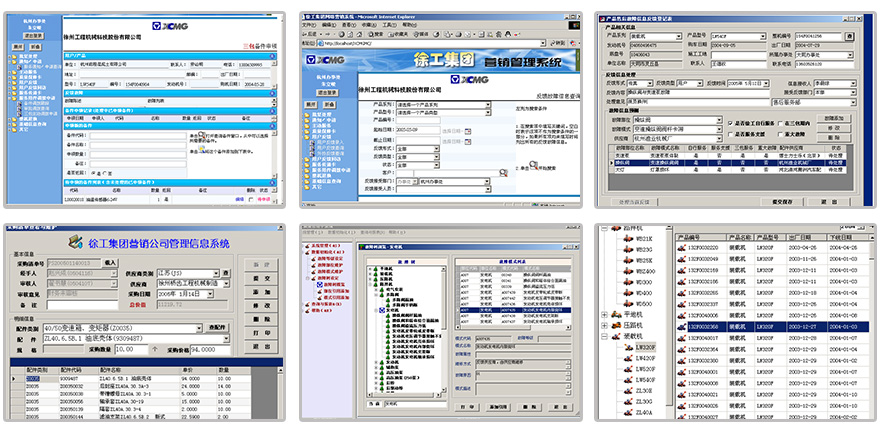Click the row icon of product 13ZF0032220
The width and height of the screenshot is (880, 435).
(x=681, y=248)
